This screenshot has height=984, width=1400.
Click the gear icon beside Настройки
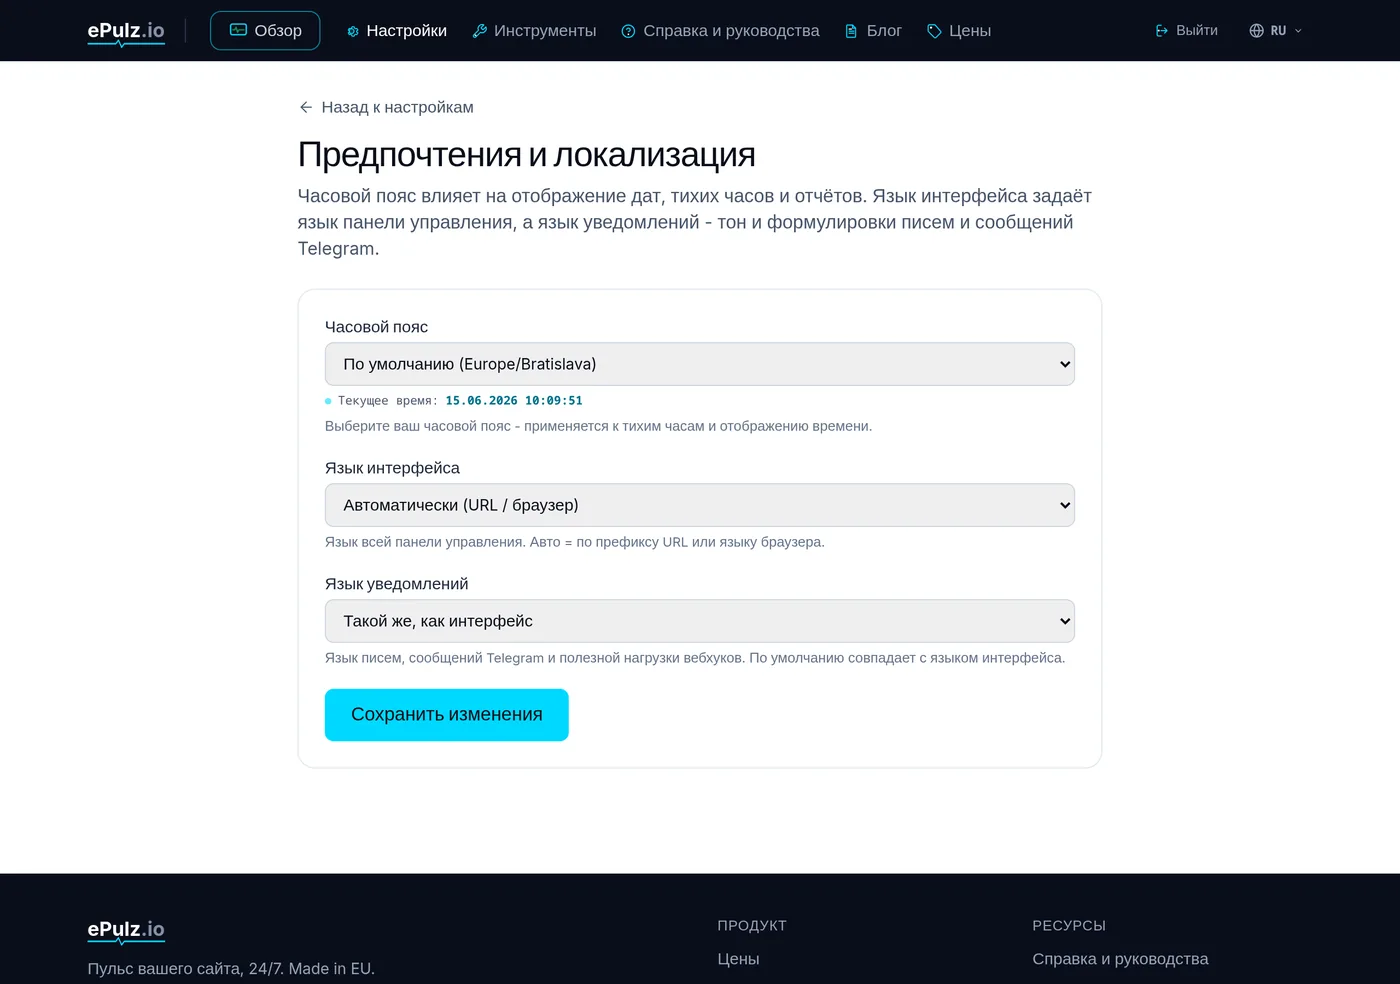pos(353,31)
